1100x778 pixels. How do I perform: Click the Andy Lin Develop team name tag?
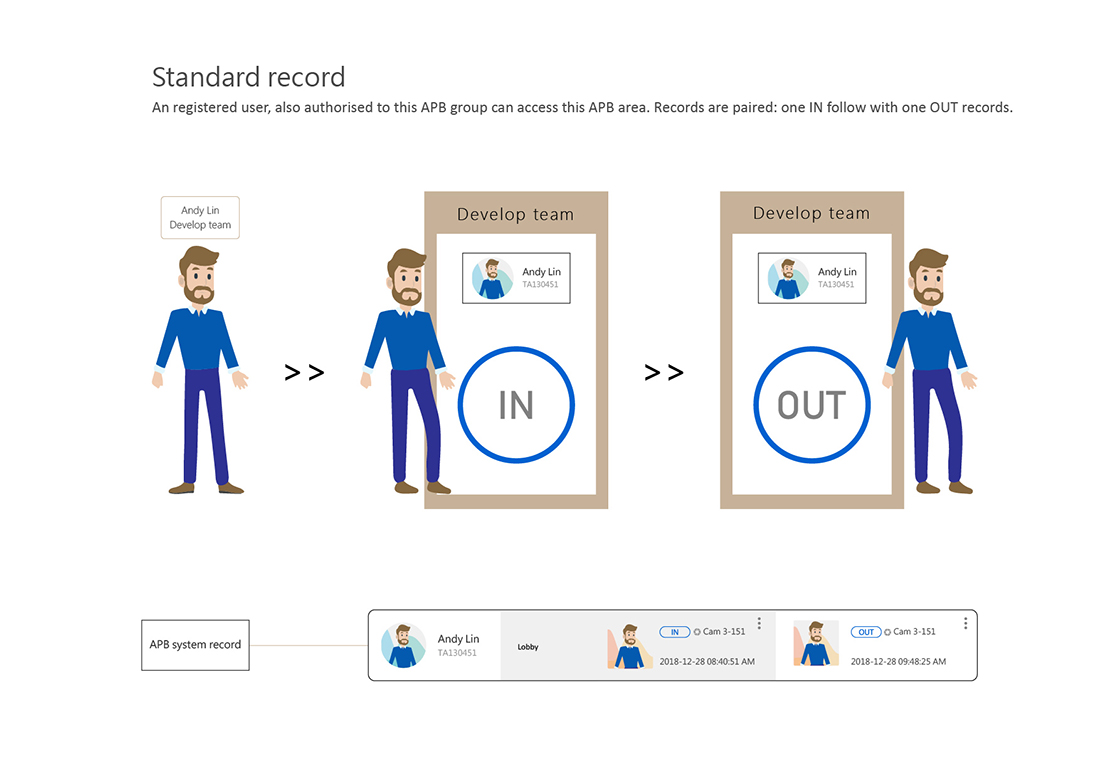[x=200, y=218]
